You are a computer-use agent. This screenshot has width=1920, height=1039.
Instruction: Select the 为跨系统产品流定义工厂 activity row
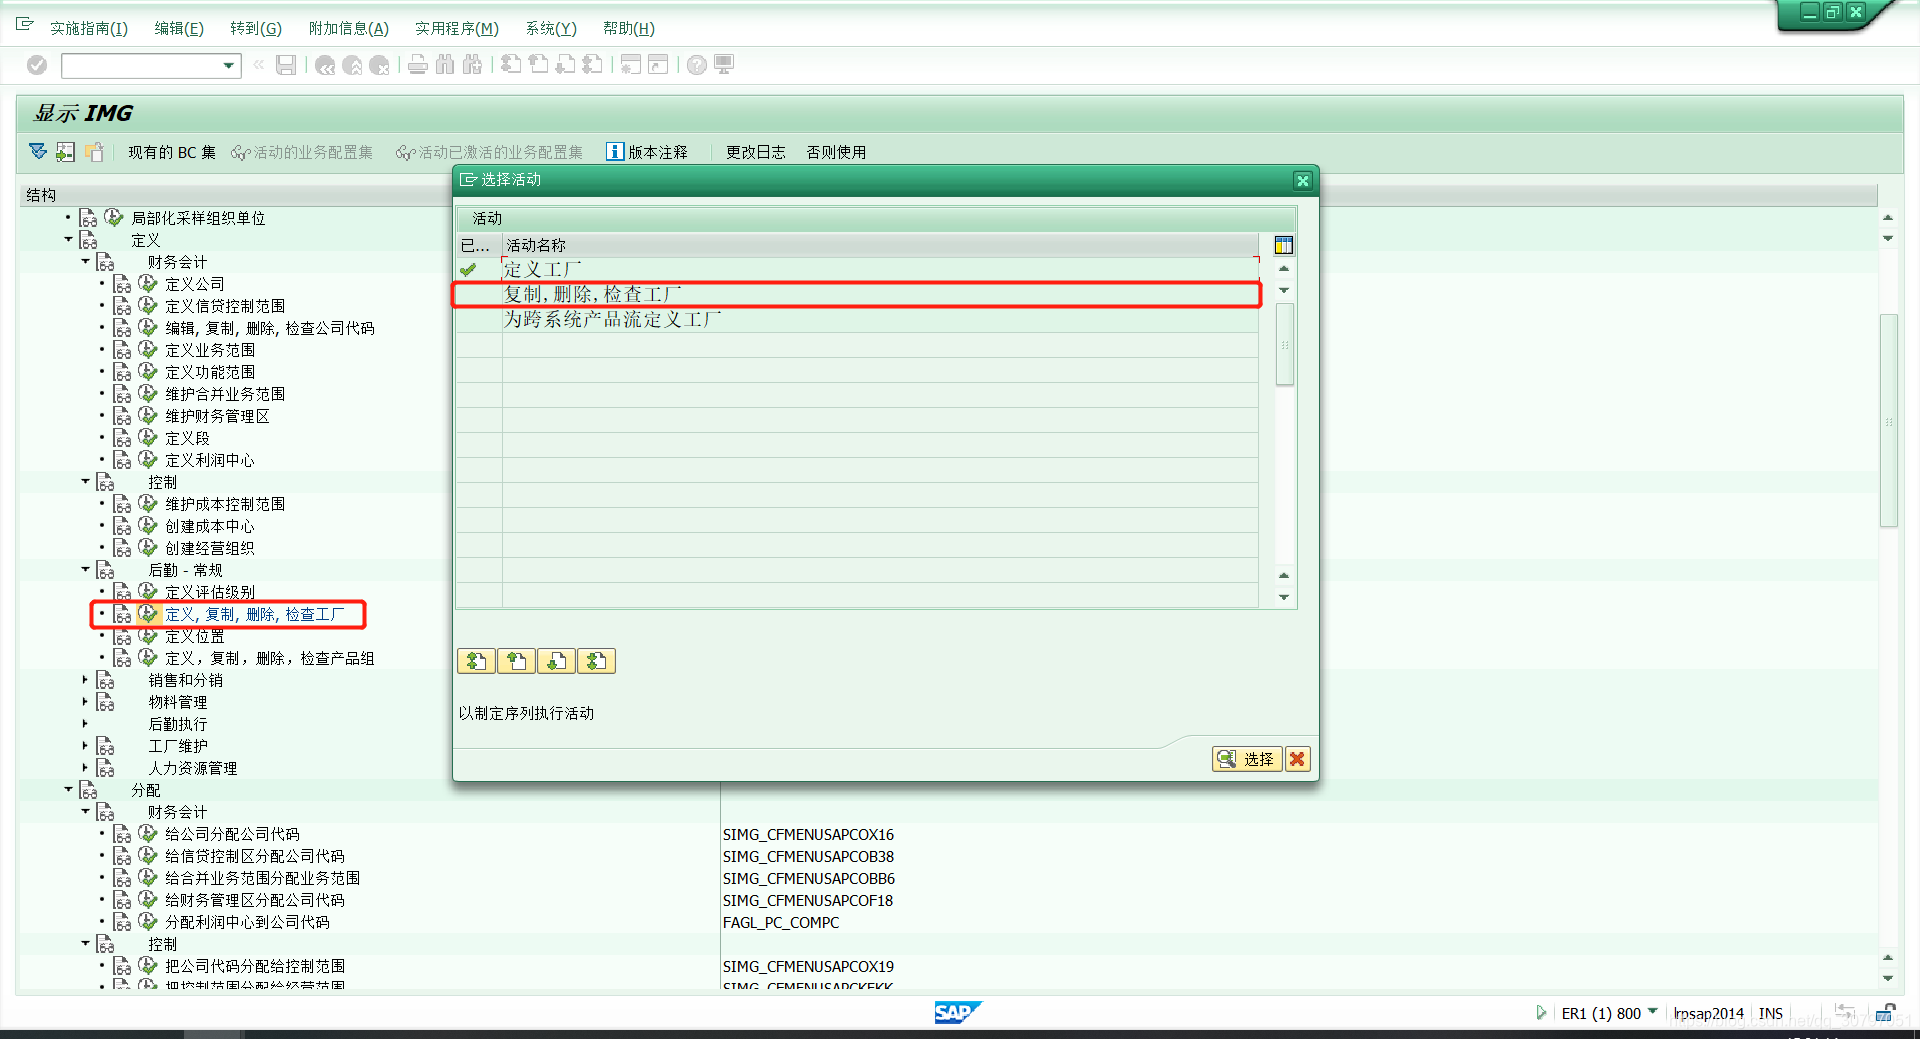pos(857,319)
